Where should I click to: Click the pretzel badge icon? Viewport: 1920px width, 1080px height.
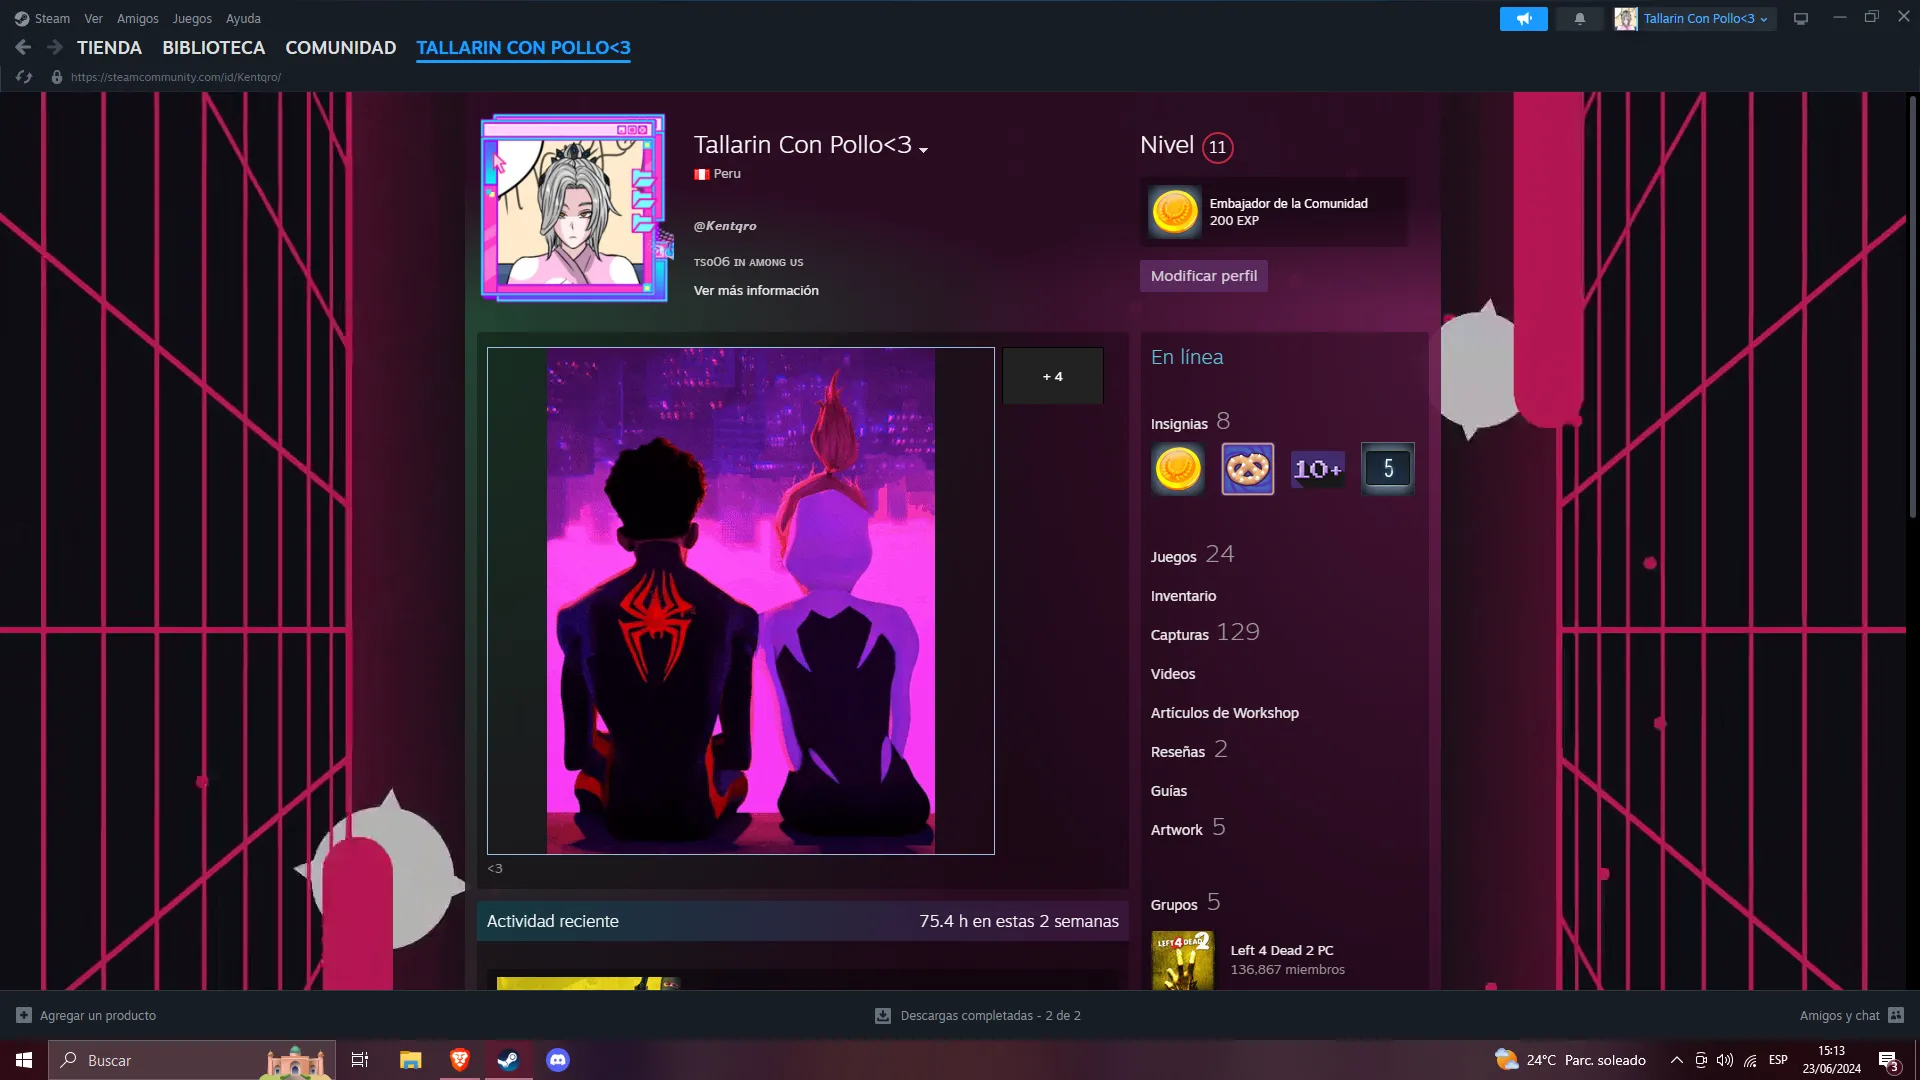tap(1247, 469)
